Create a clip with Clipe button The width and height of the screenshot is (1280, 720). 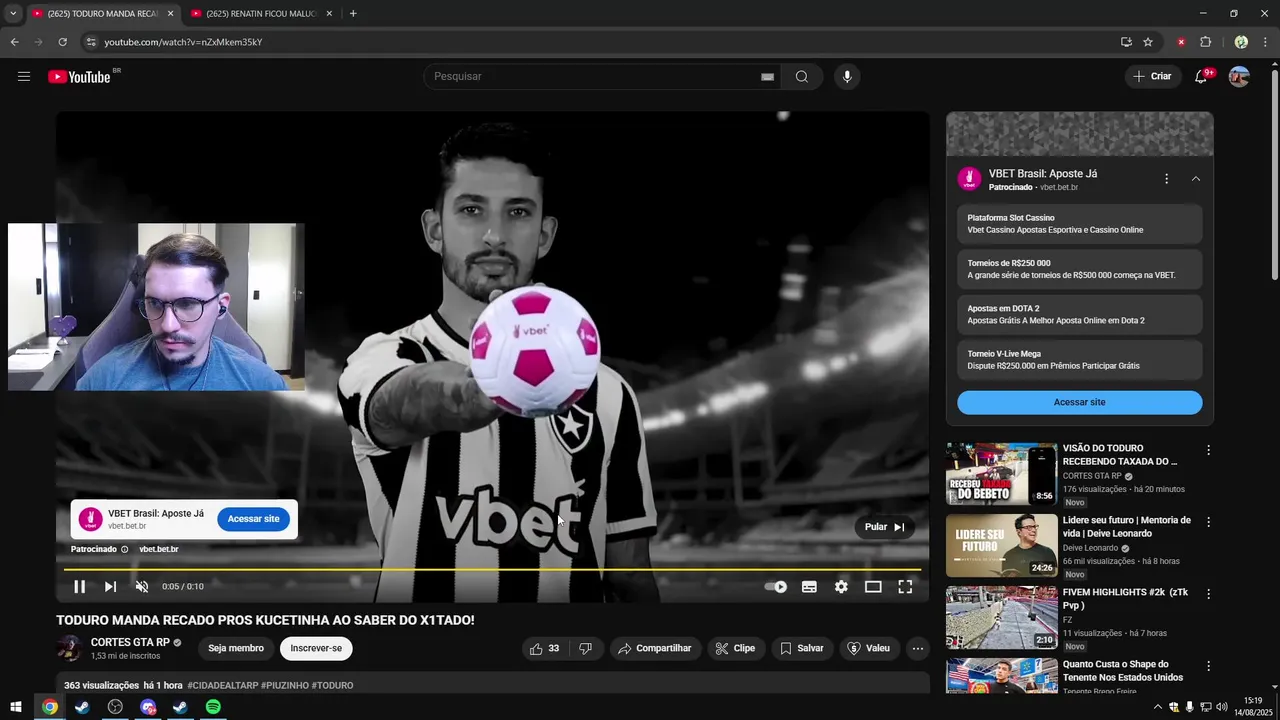[x=735, y=648]
